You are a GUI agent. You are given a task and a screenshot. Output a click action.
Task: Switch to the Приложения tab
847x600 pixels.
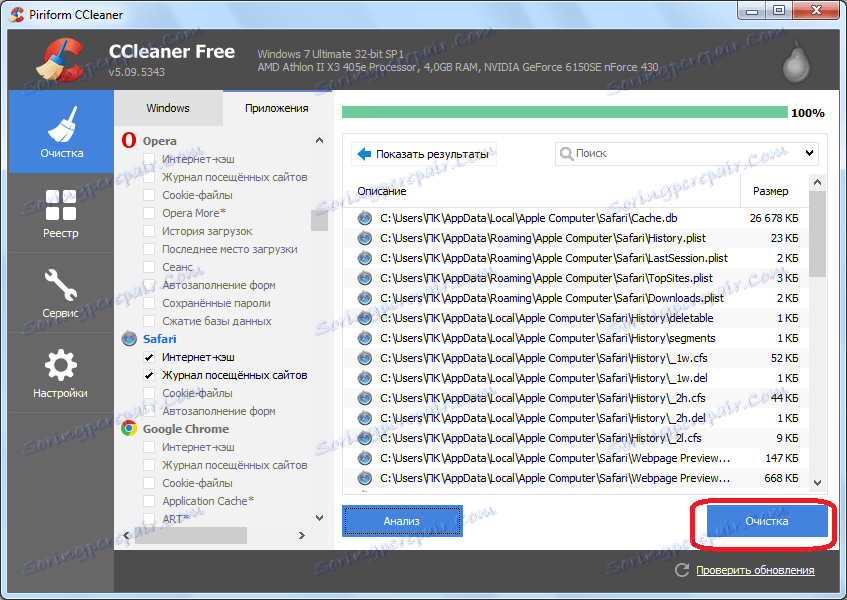277,108
